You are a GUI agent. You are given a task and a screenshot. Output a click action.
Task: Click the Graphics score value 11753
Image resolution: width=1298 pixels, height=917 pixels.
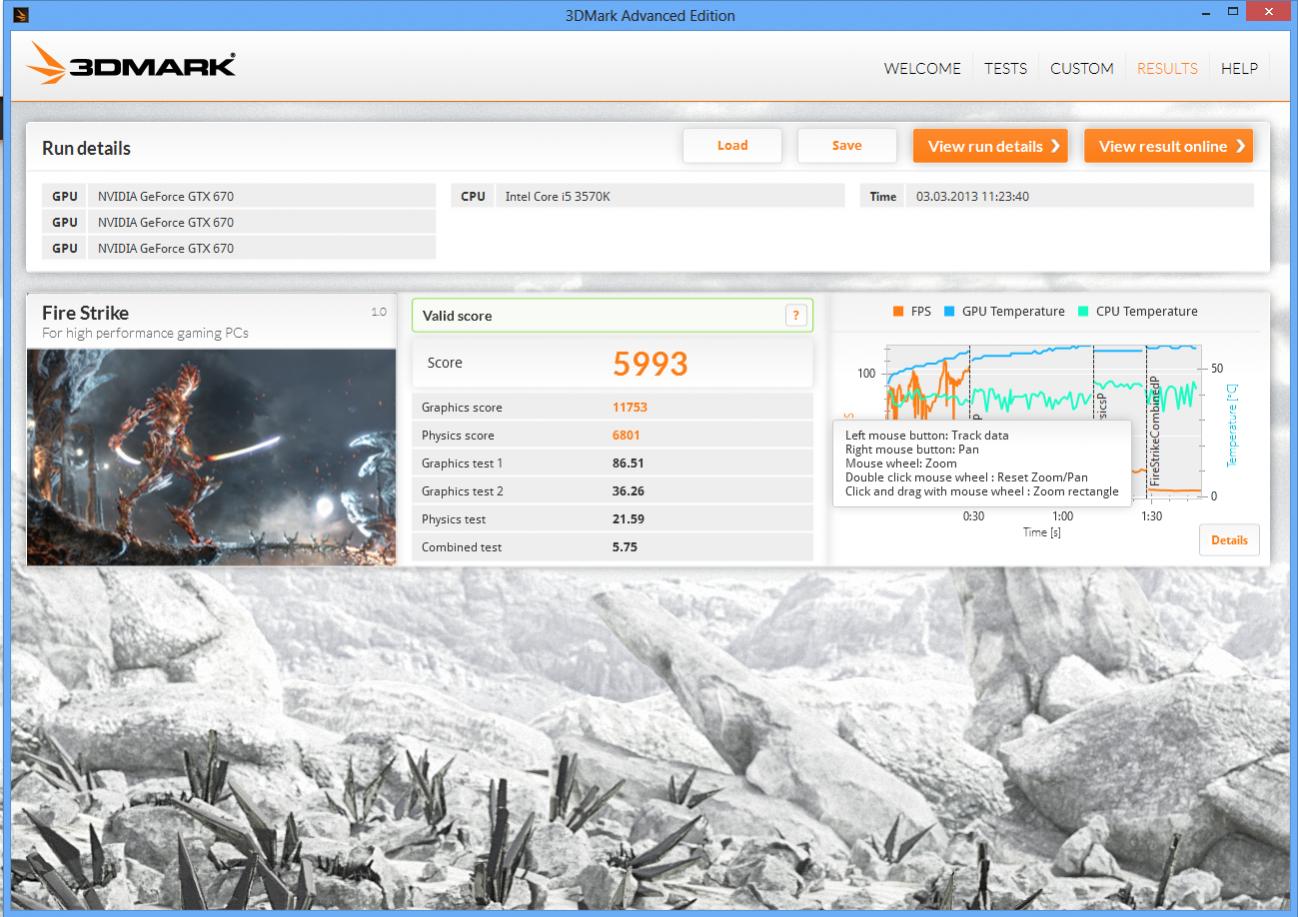630,408
